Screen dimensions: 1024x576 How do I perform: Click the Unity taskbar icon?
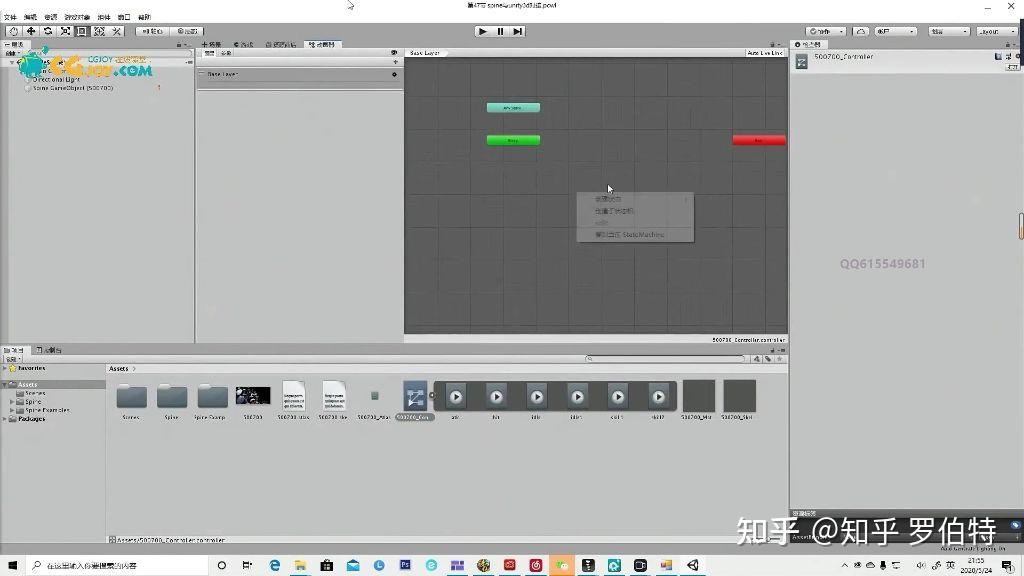pos(693,565)
